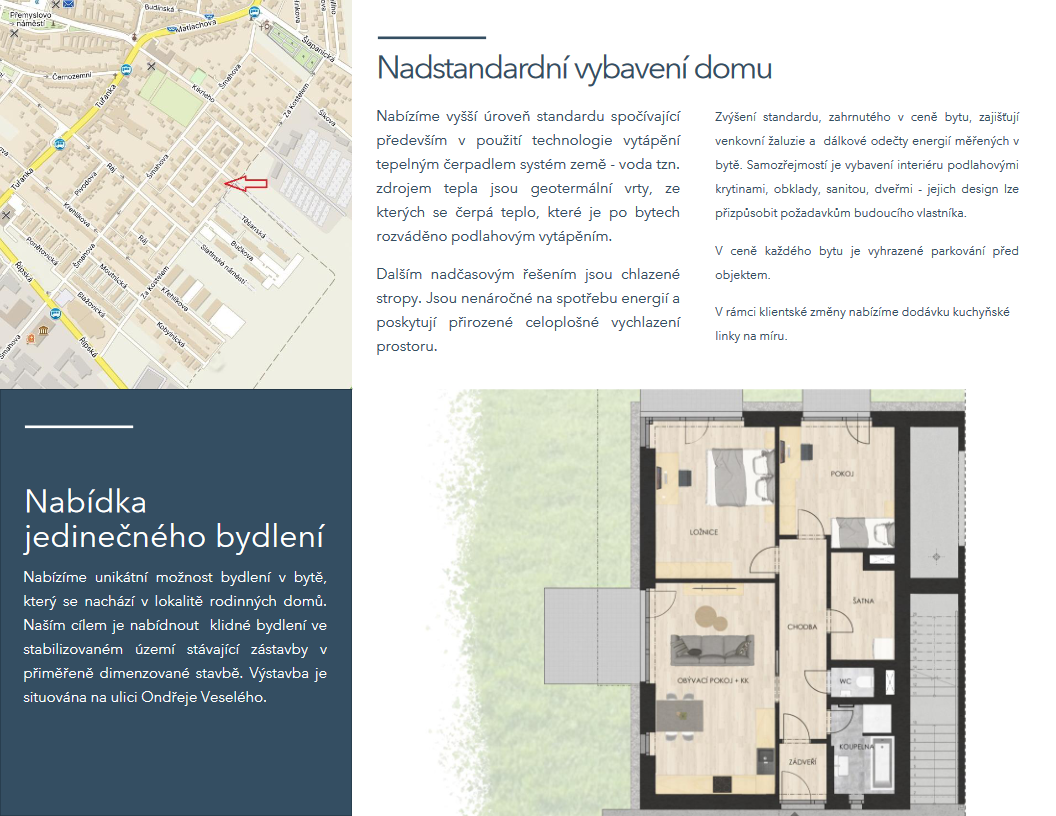This screenshot has height=816, width=1056.
Task: Click paragraph starting 'Zvýšení standardu, zahrnutého'
Action: tap(867, 165)
